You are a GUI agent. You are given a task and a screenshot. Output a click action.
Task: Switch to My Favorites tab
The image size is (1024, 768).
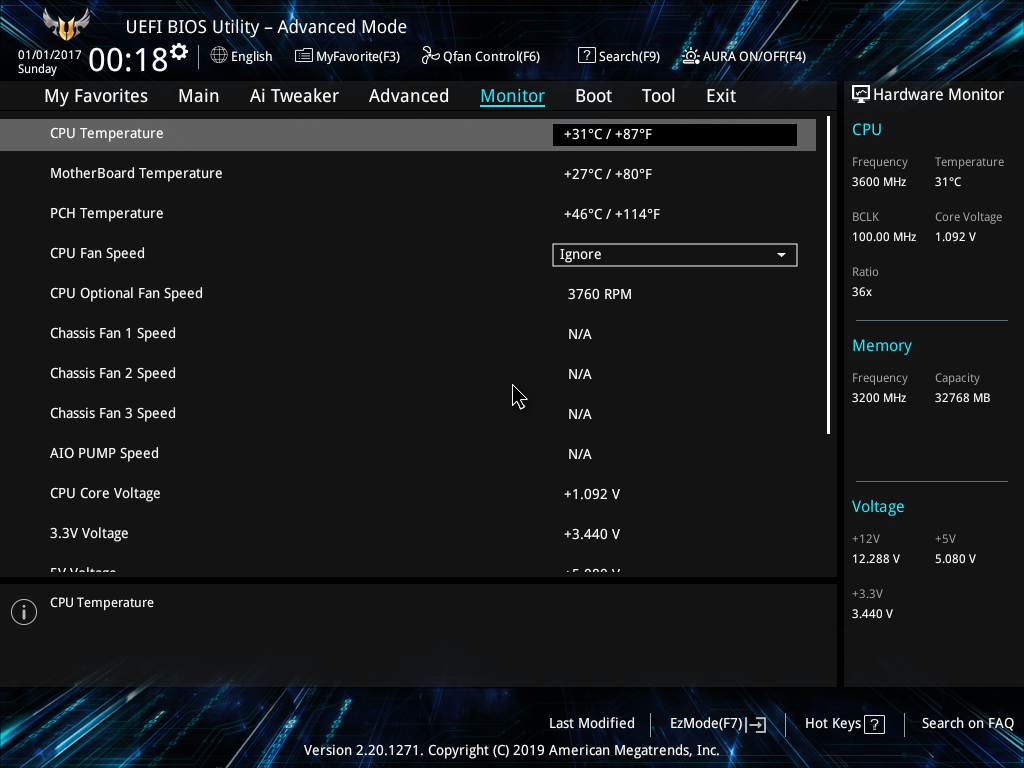(96, 96)
